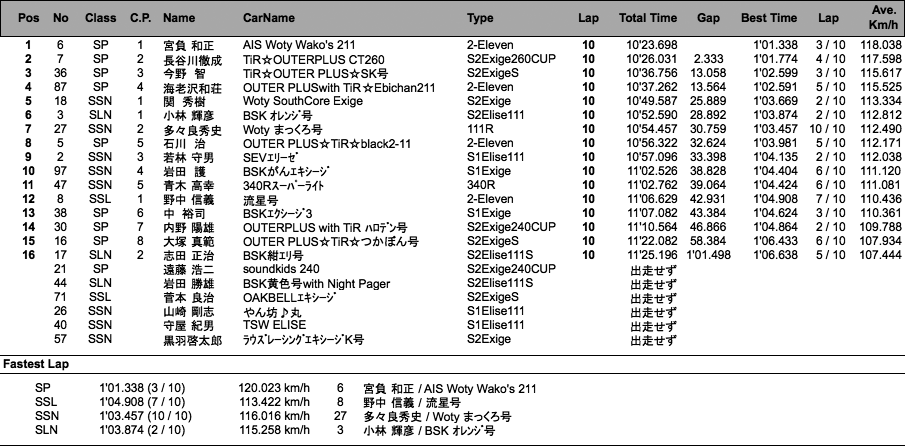Select car name 'SEVエリーゼ'
The image size is (905, 446).
[x=270, y=158]
